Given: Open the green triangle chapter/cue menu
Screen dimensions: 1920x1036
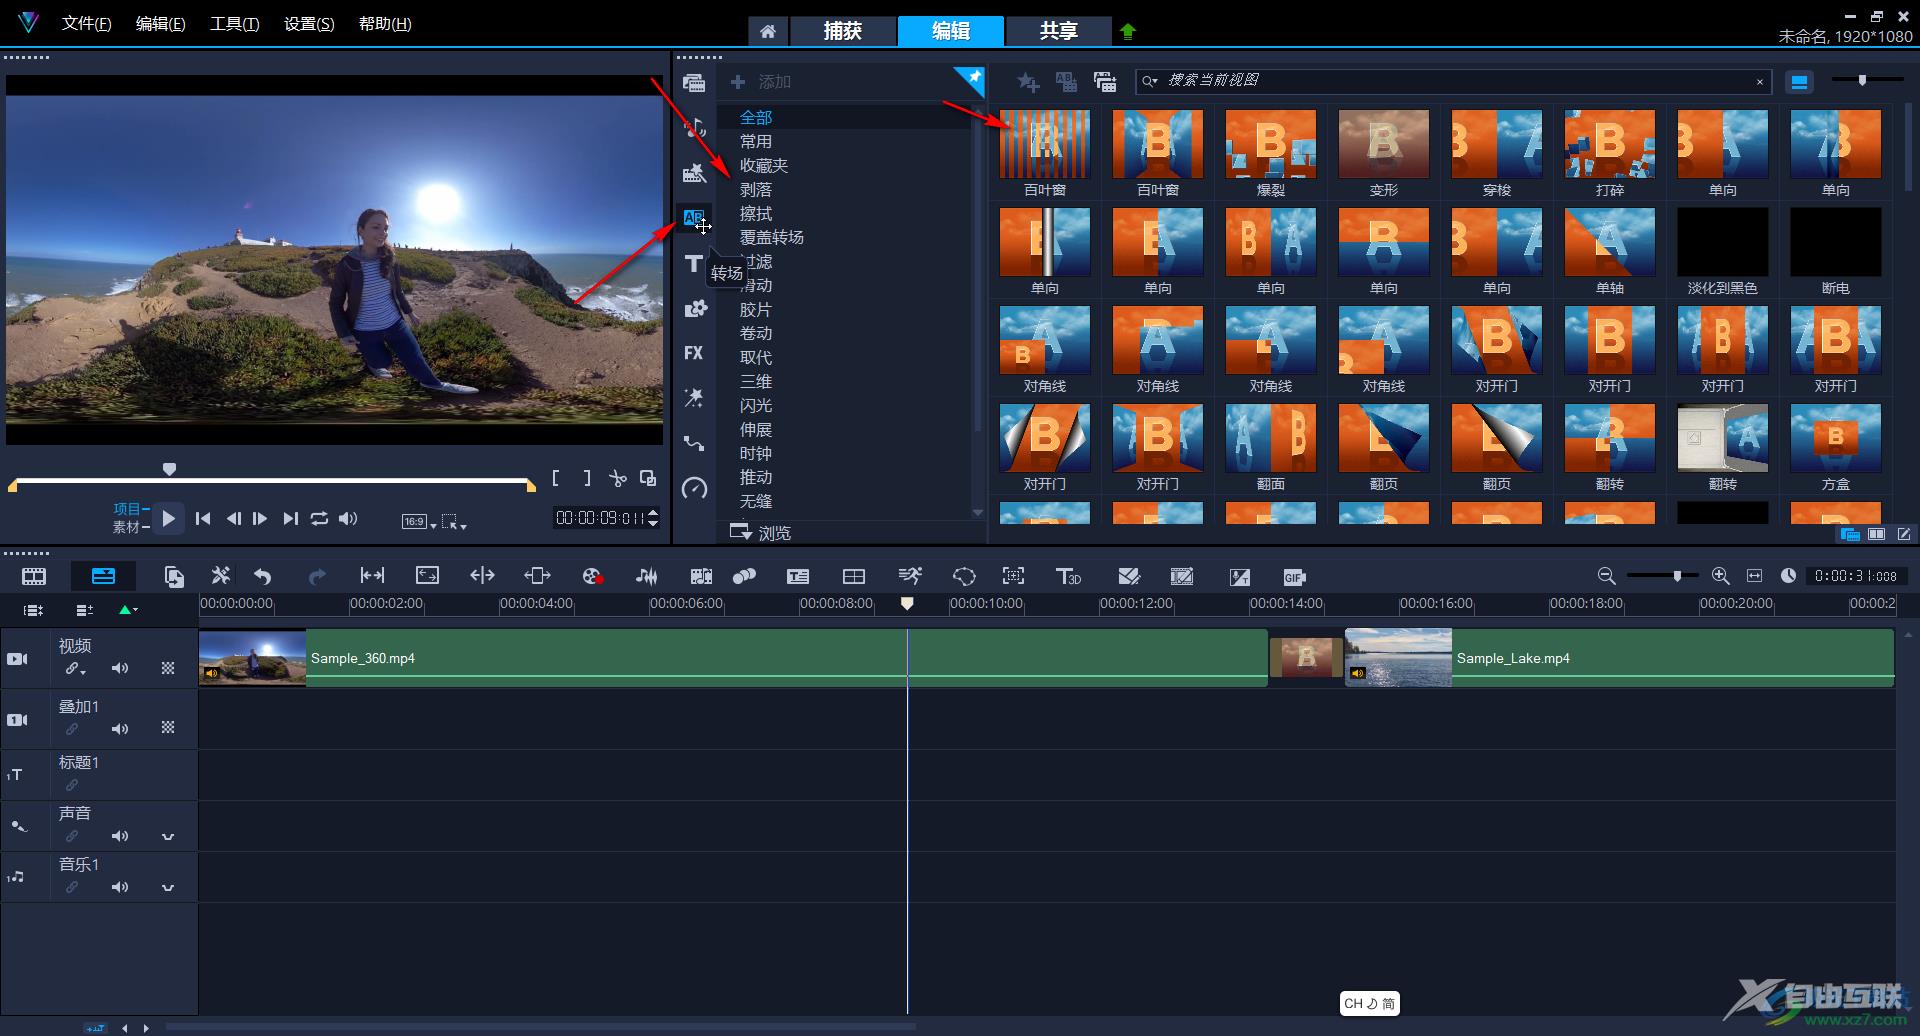Looking at the screenshot, I should pyautogui.click(x=128, y=609).
